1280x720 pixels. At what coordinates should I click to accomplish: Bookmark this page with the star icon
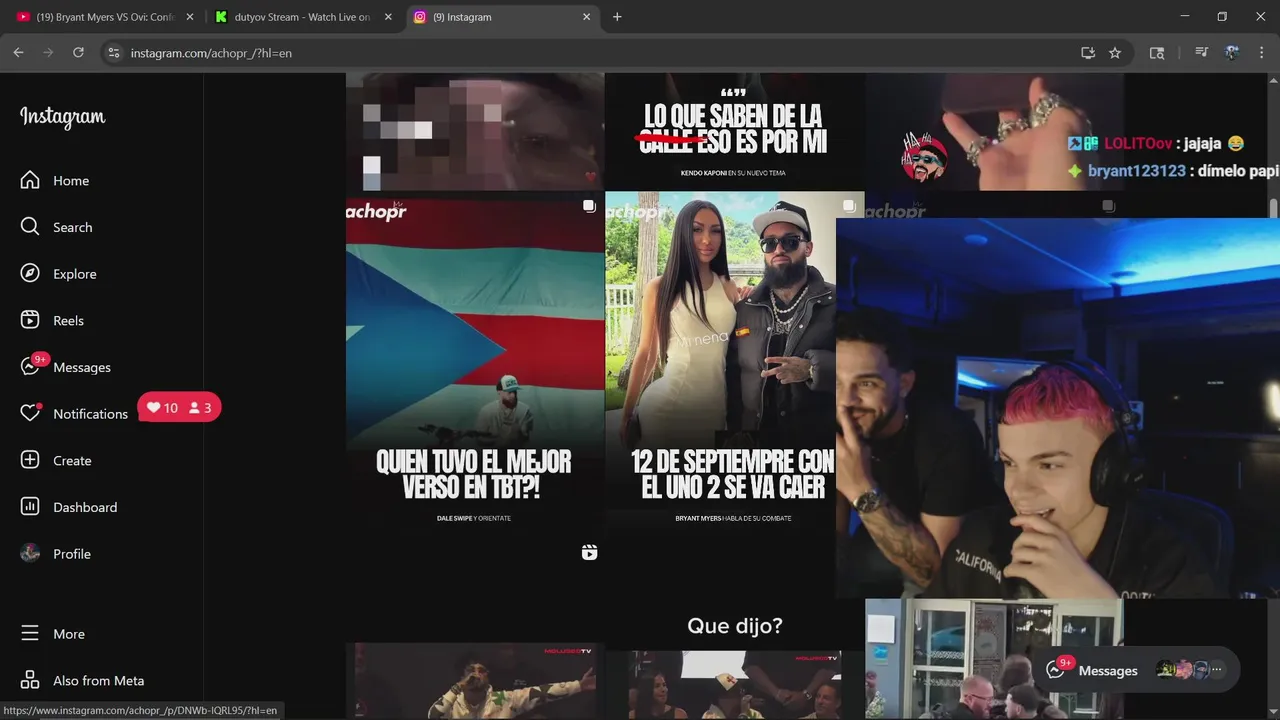point(1115,53)
